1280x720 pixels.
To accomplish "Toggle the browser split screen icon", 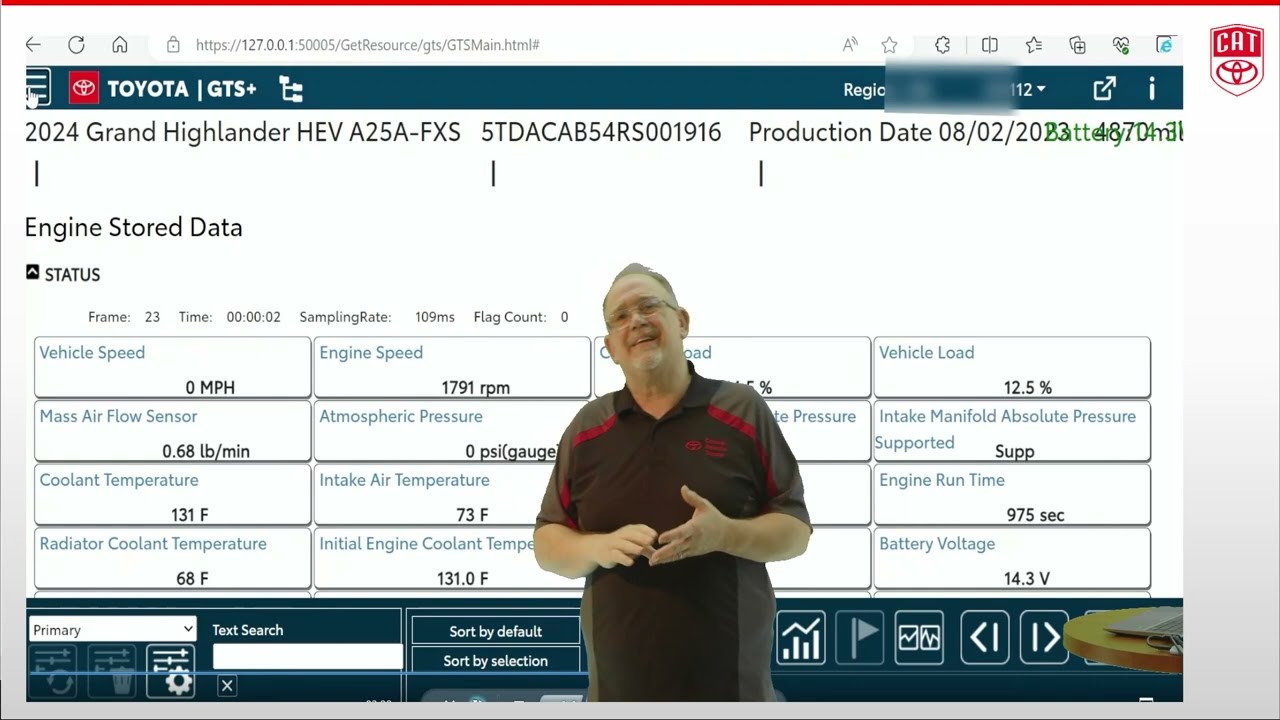I will [x=990, y=45].
